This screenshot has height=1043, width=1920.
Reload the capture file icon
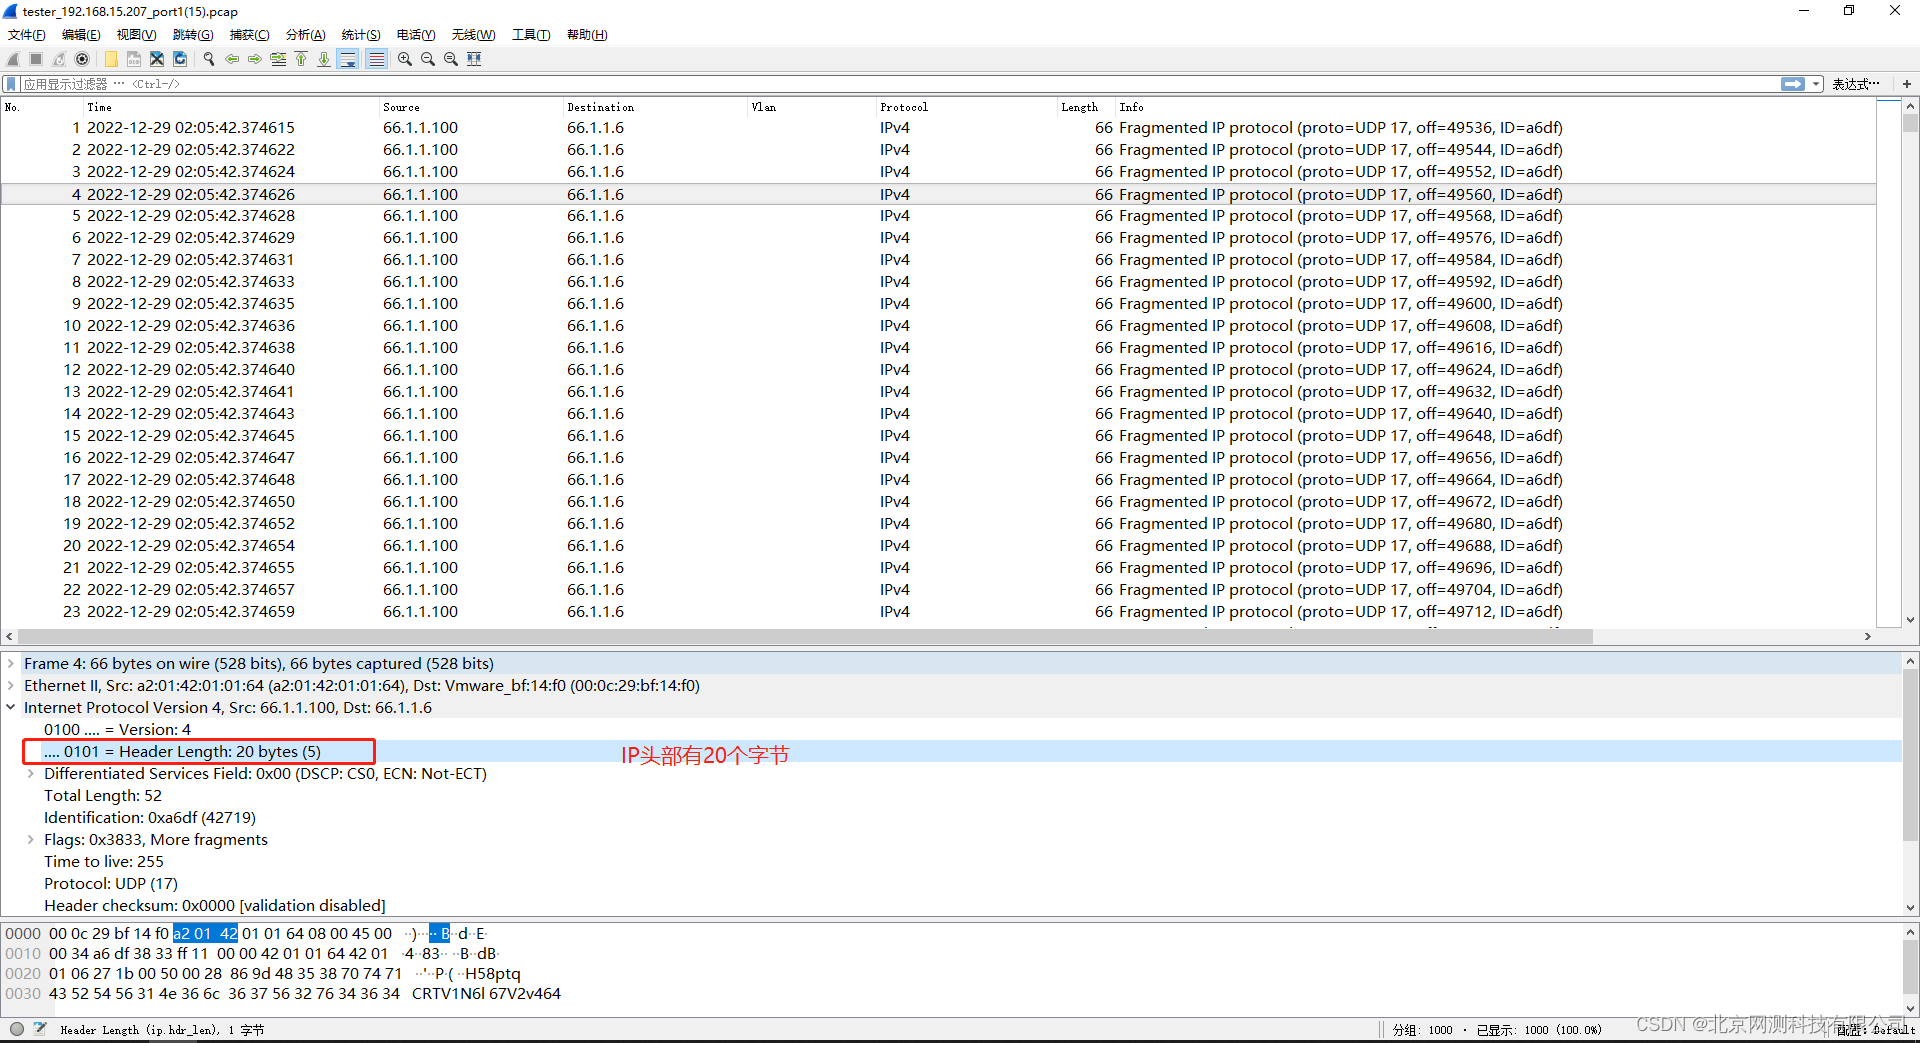[180, 59]
